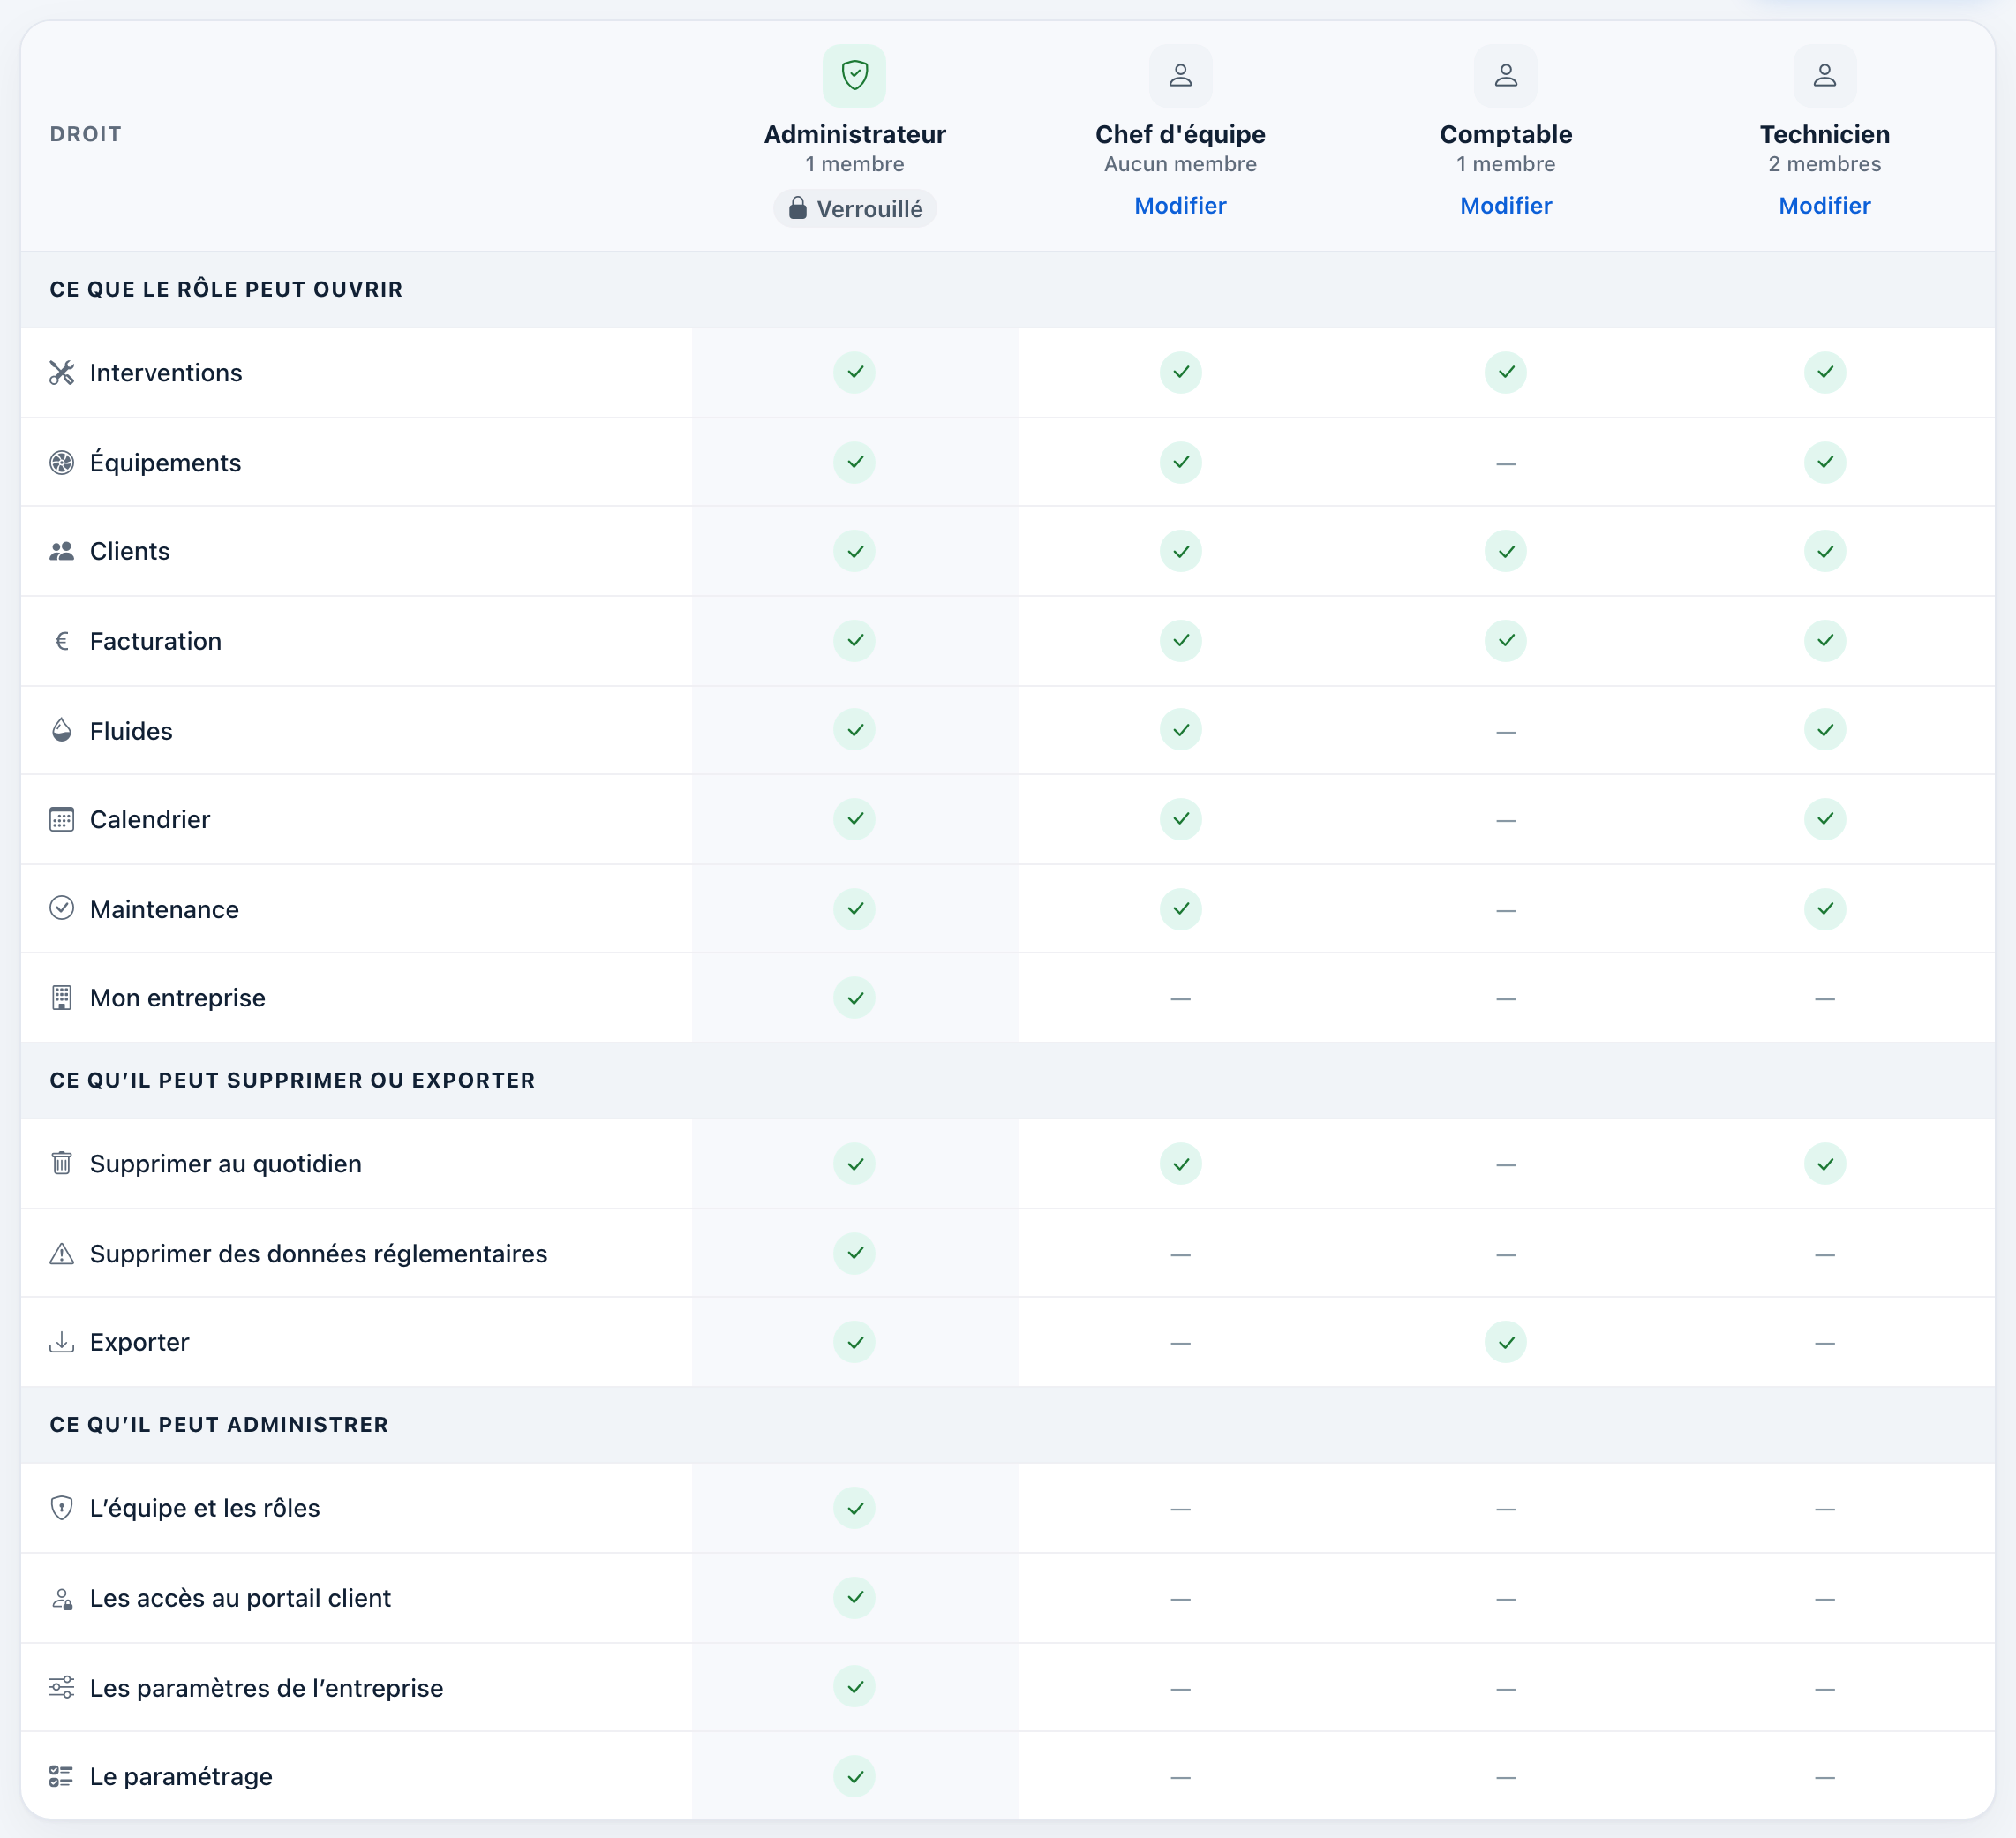The width and height of the screenshot is (2016, 1838).
Task: Click Modifier under Technicien
Action: coord(1824,206)
